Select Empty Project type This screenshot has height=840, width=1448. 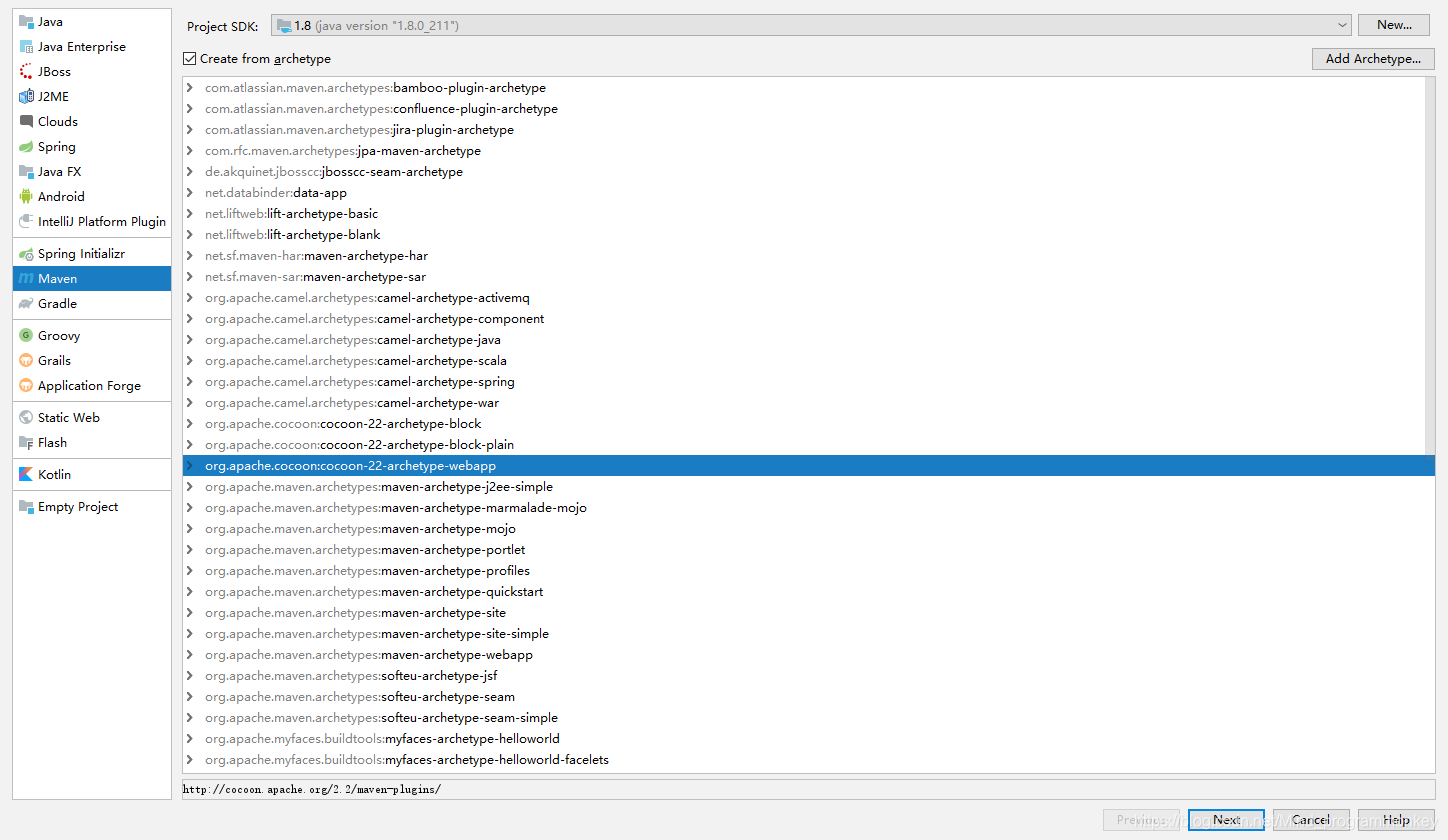pos(92,506)
